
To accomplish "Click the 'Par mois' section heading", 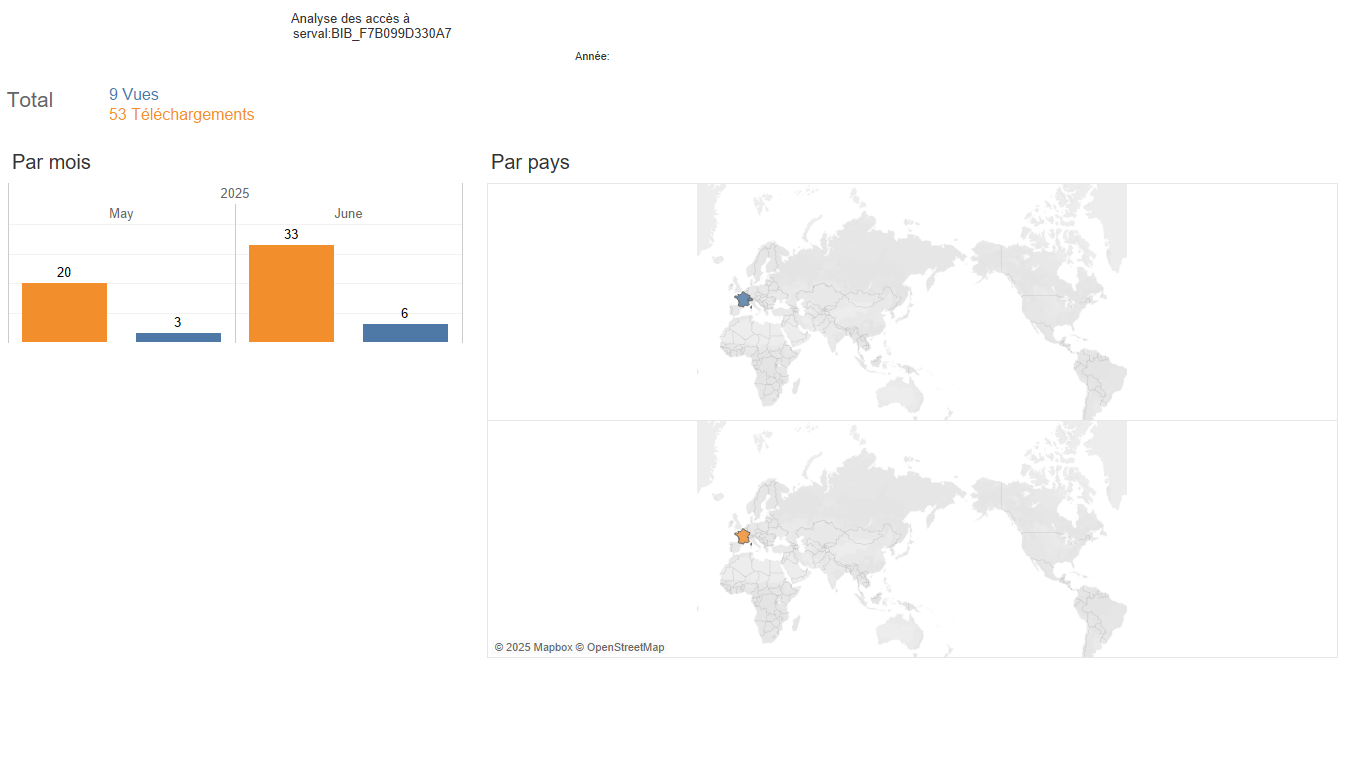I will tap(51, 162).
